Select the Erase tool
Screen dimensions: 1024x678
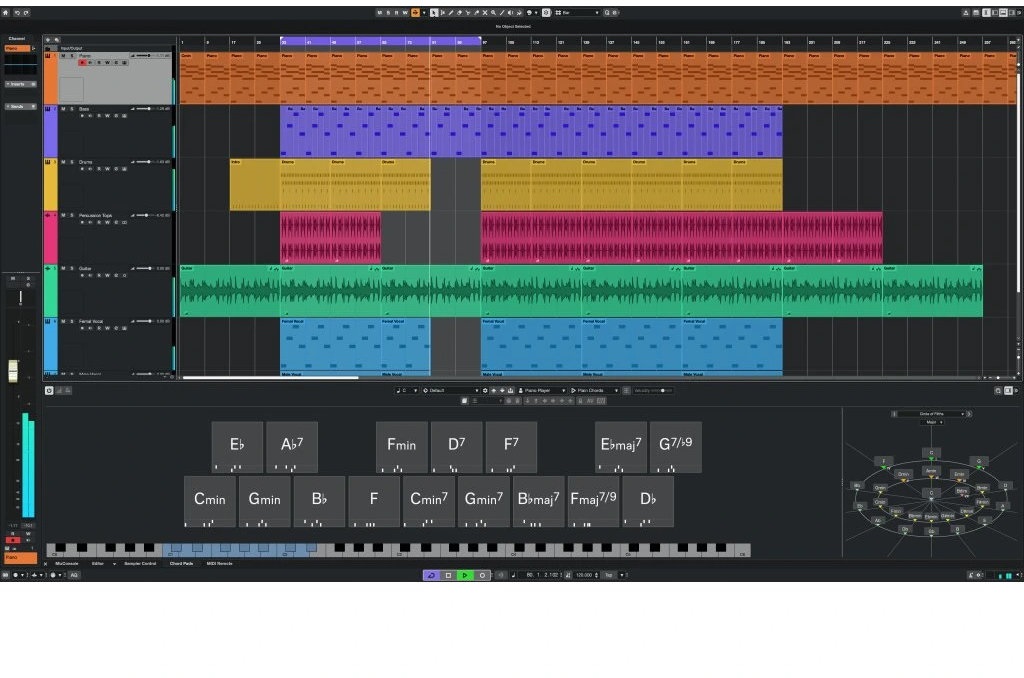point(459,12)
